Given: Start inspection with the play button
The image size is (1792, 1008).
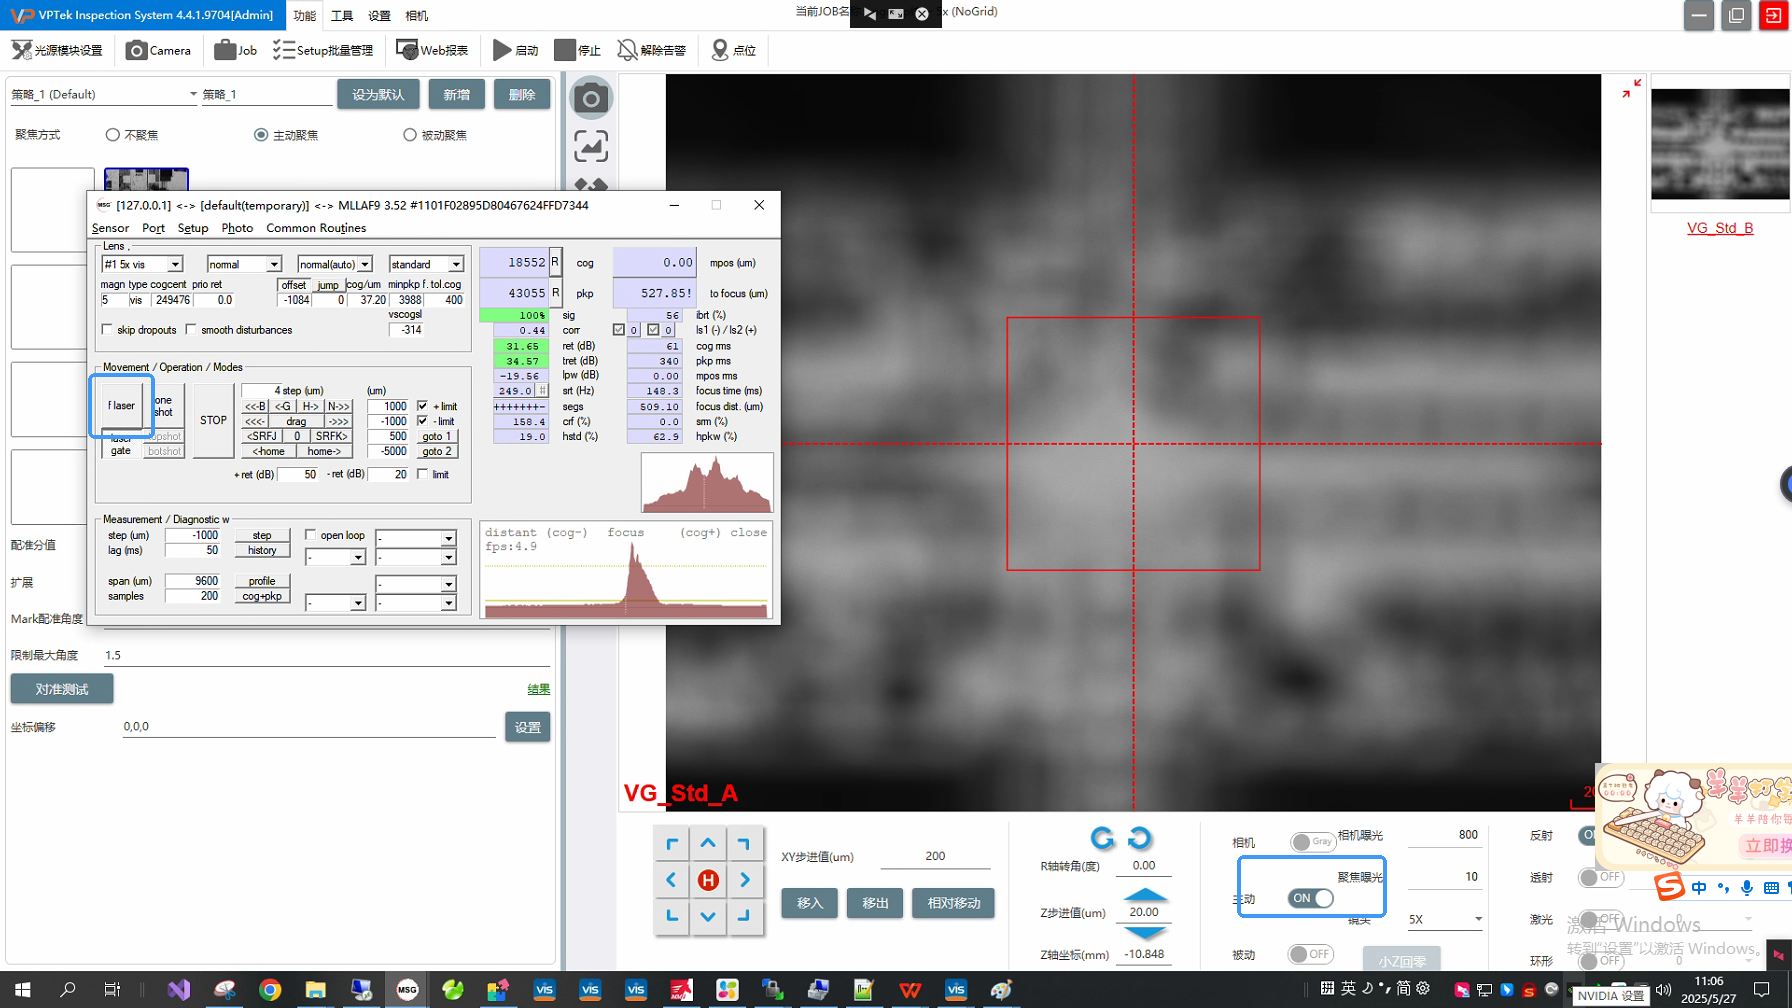Looking at the screenshot, I should click(x=515, y=50).
